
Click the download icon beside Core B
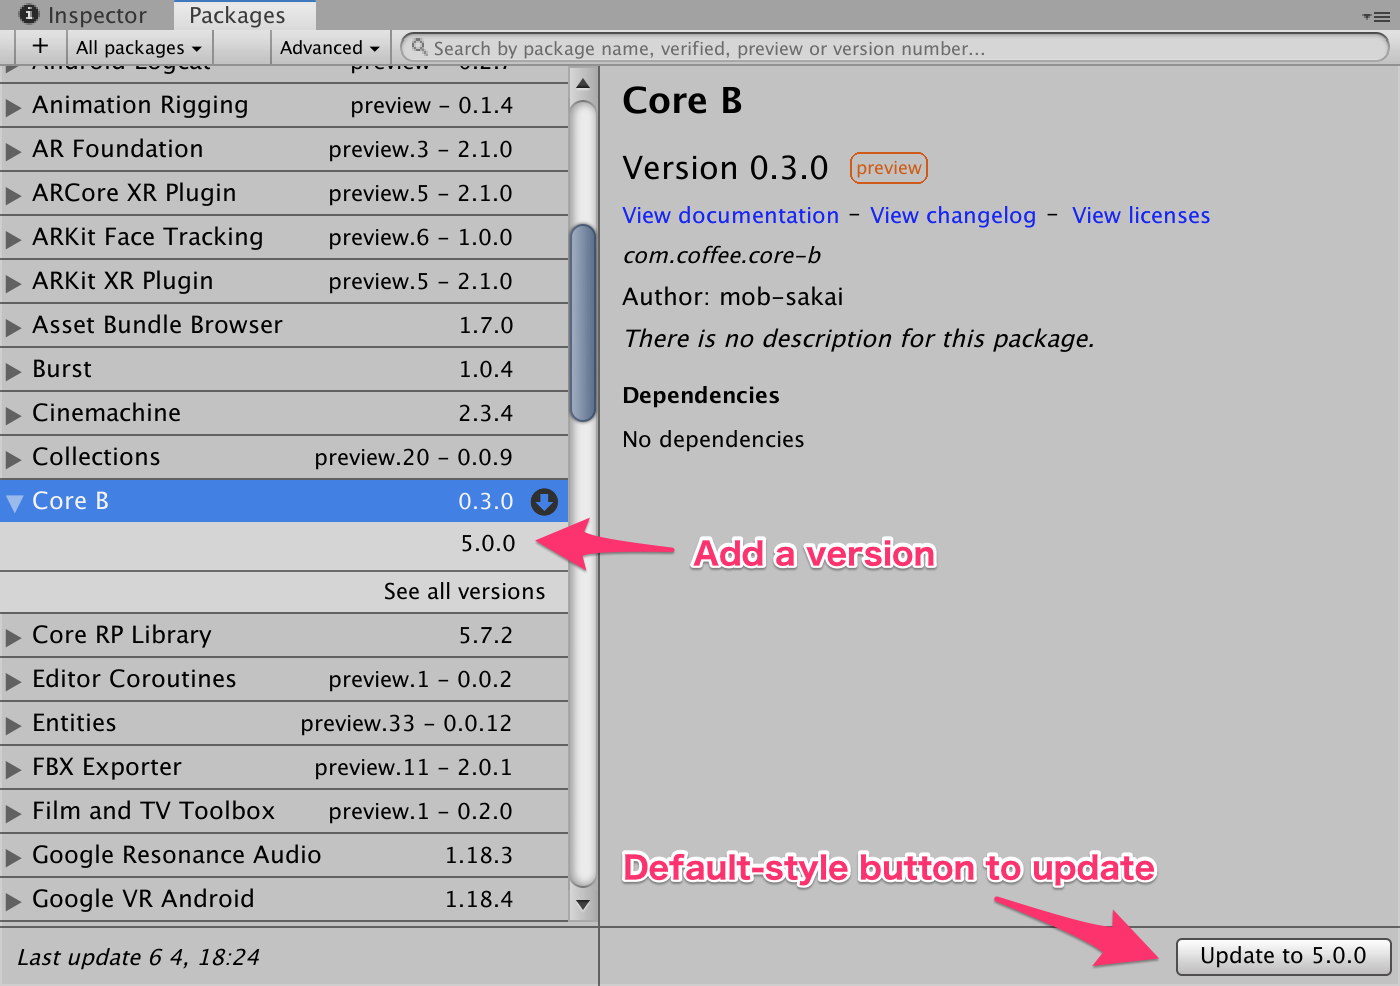pos(544,501)
